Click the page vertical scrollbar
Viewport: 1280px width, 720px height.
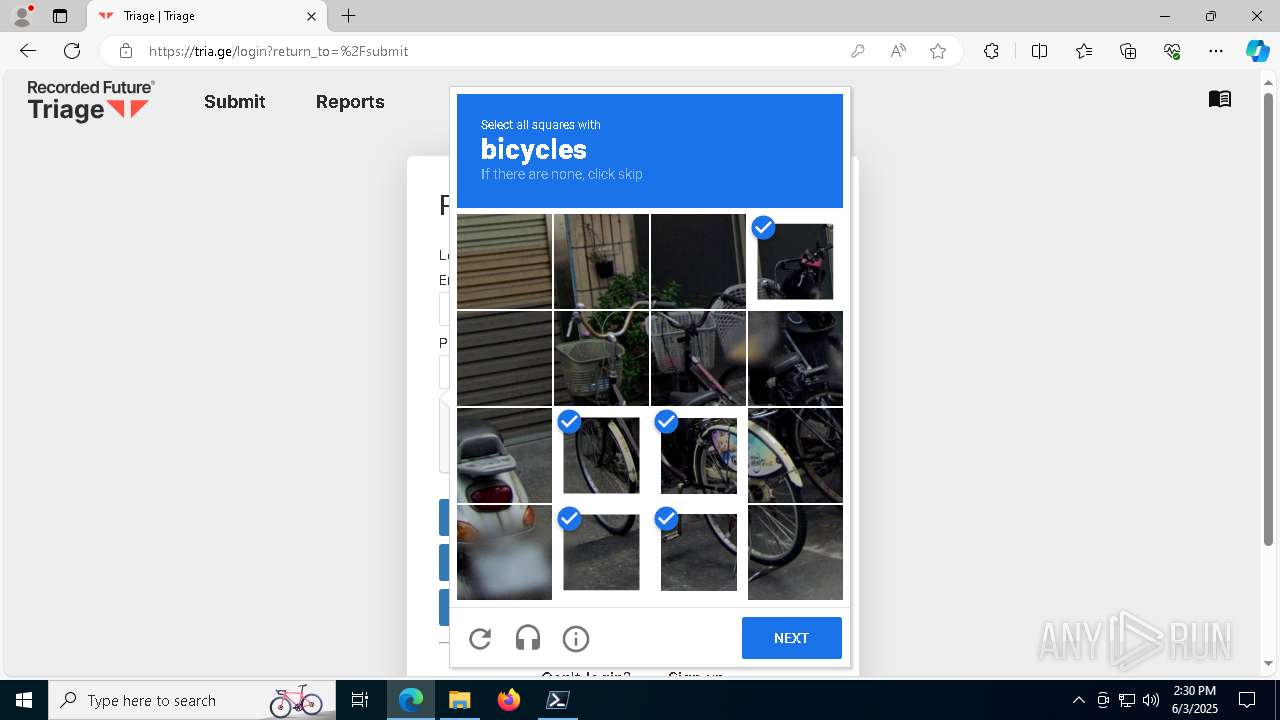1269,318
